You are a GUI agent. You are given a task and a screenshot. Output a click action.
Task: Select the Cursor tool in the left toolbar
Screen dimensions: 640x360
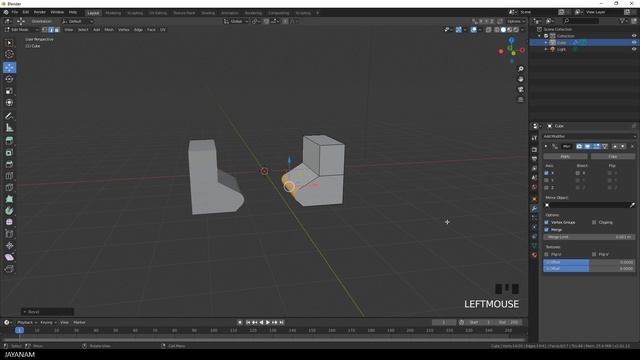point(9,54)
